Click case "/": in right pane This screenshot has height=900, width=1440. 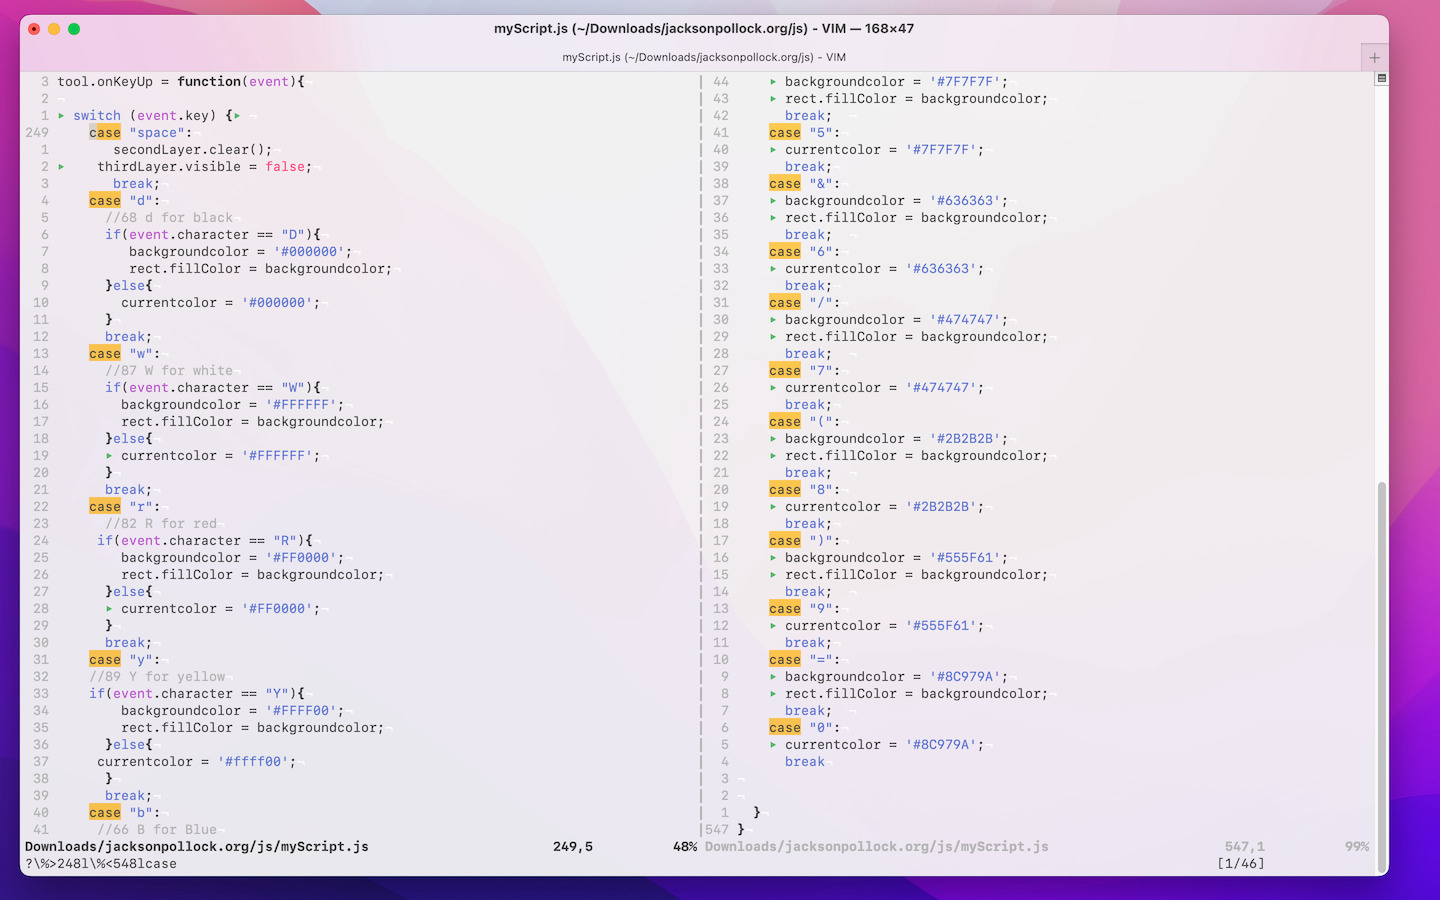(804, 302)
